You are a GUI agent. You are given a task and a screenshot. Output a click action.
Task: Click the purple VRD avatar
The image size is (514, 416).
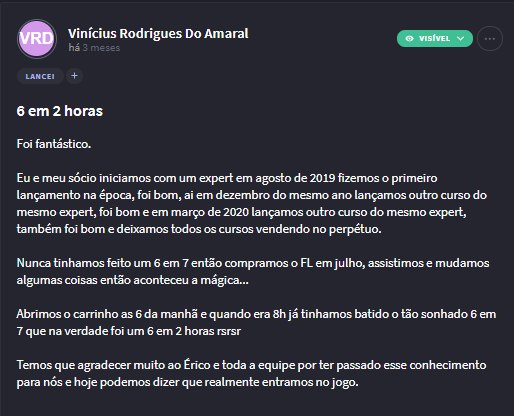pyautogui.click(x=37, y=39)
